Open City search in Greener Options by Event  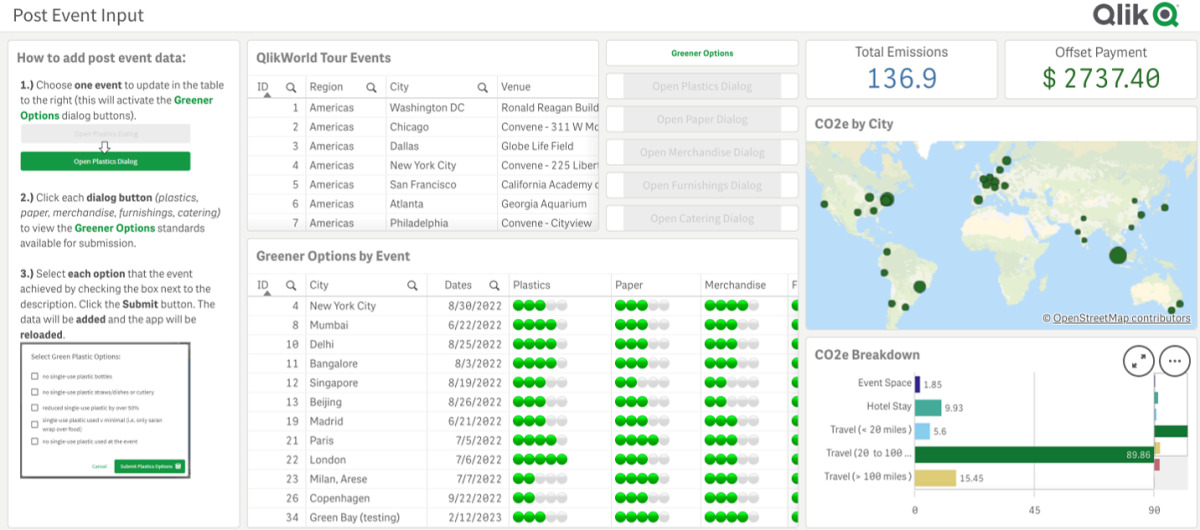[412, 286]
